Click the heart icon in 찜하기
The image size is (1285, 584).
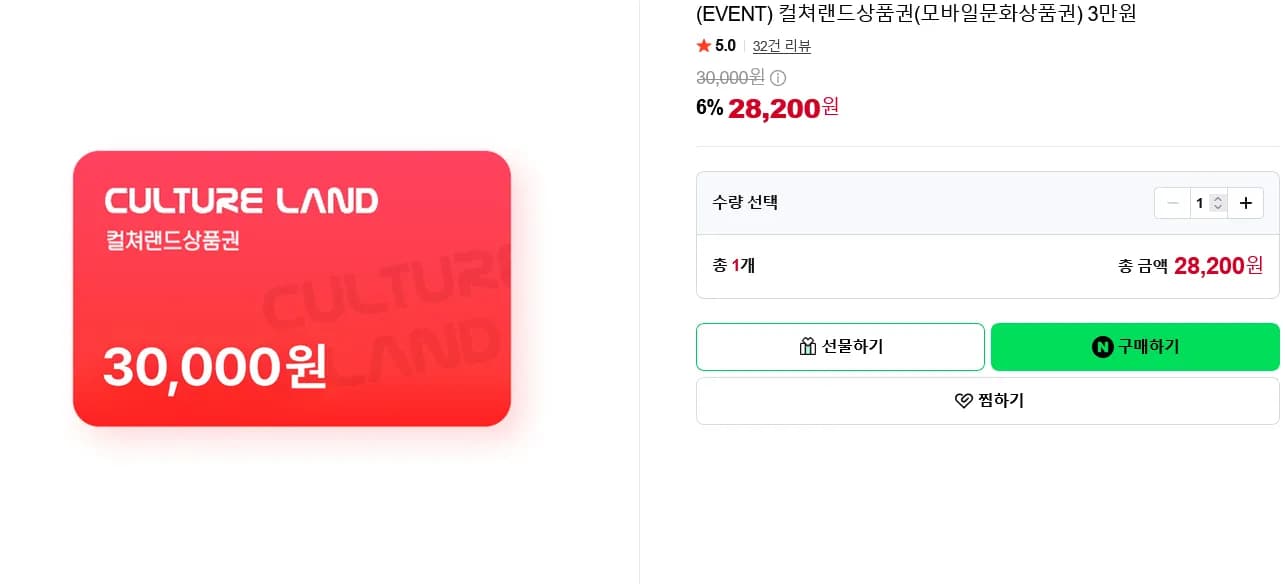964,401
